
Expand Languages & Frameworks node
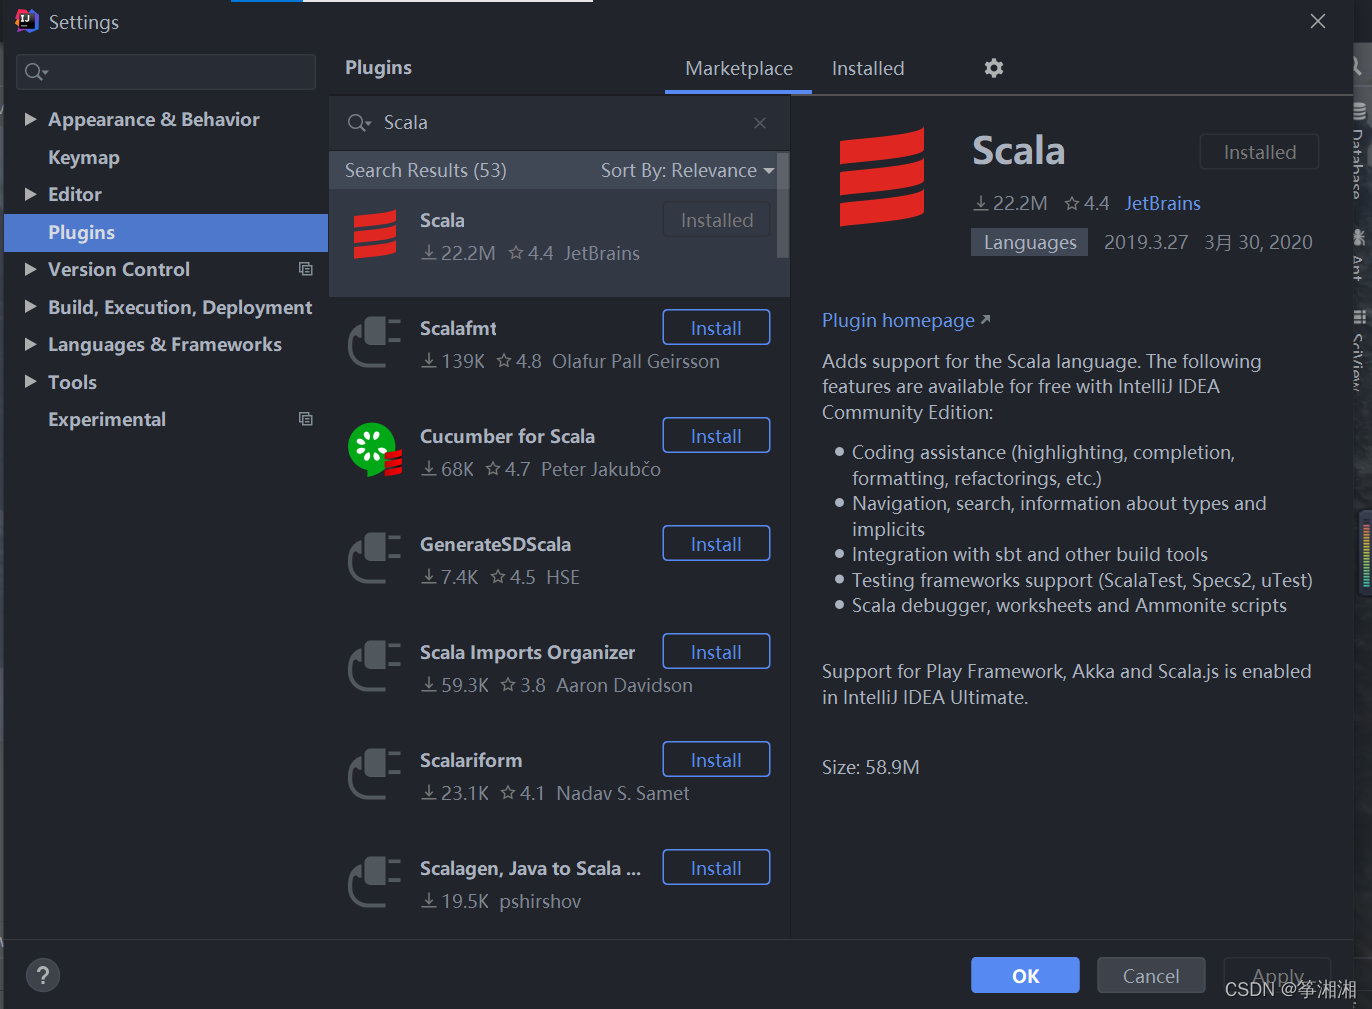pos(30,344)
